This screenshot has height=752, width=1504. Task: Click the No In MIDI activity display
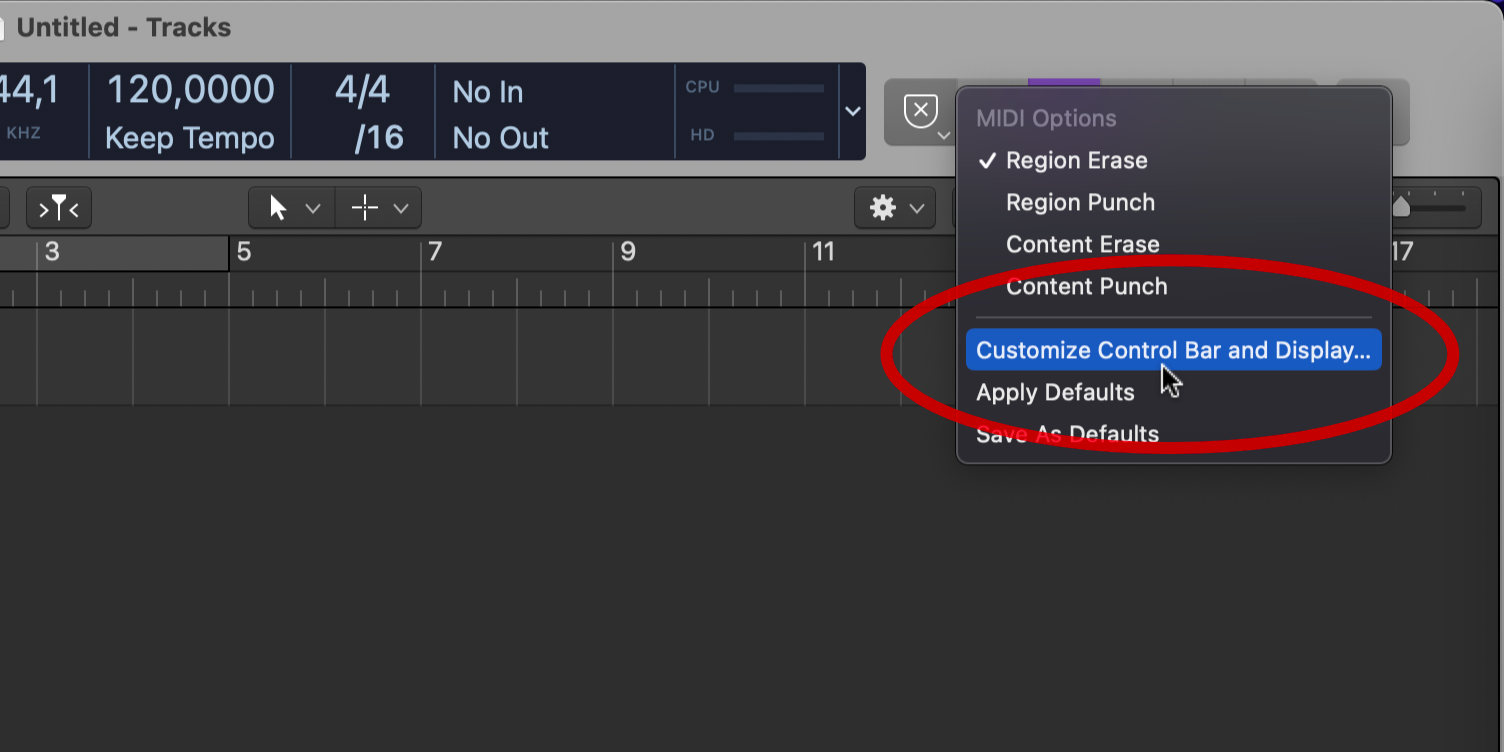click(487, 92)
